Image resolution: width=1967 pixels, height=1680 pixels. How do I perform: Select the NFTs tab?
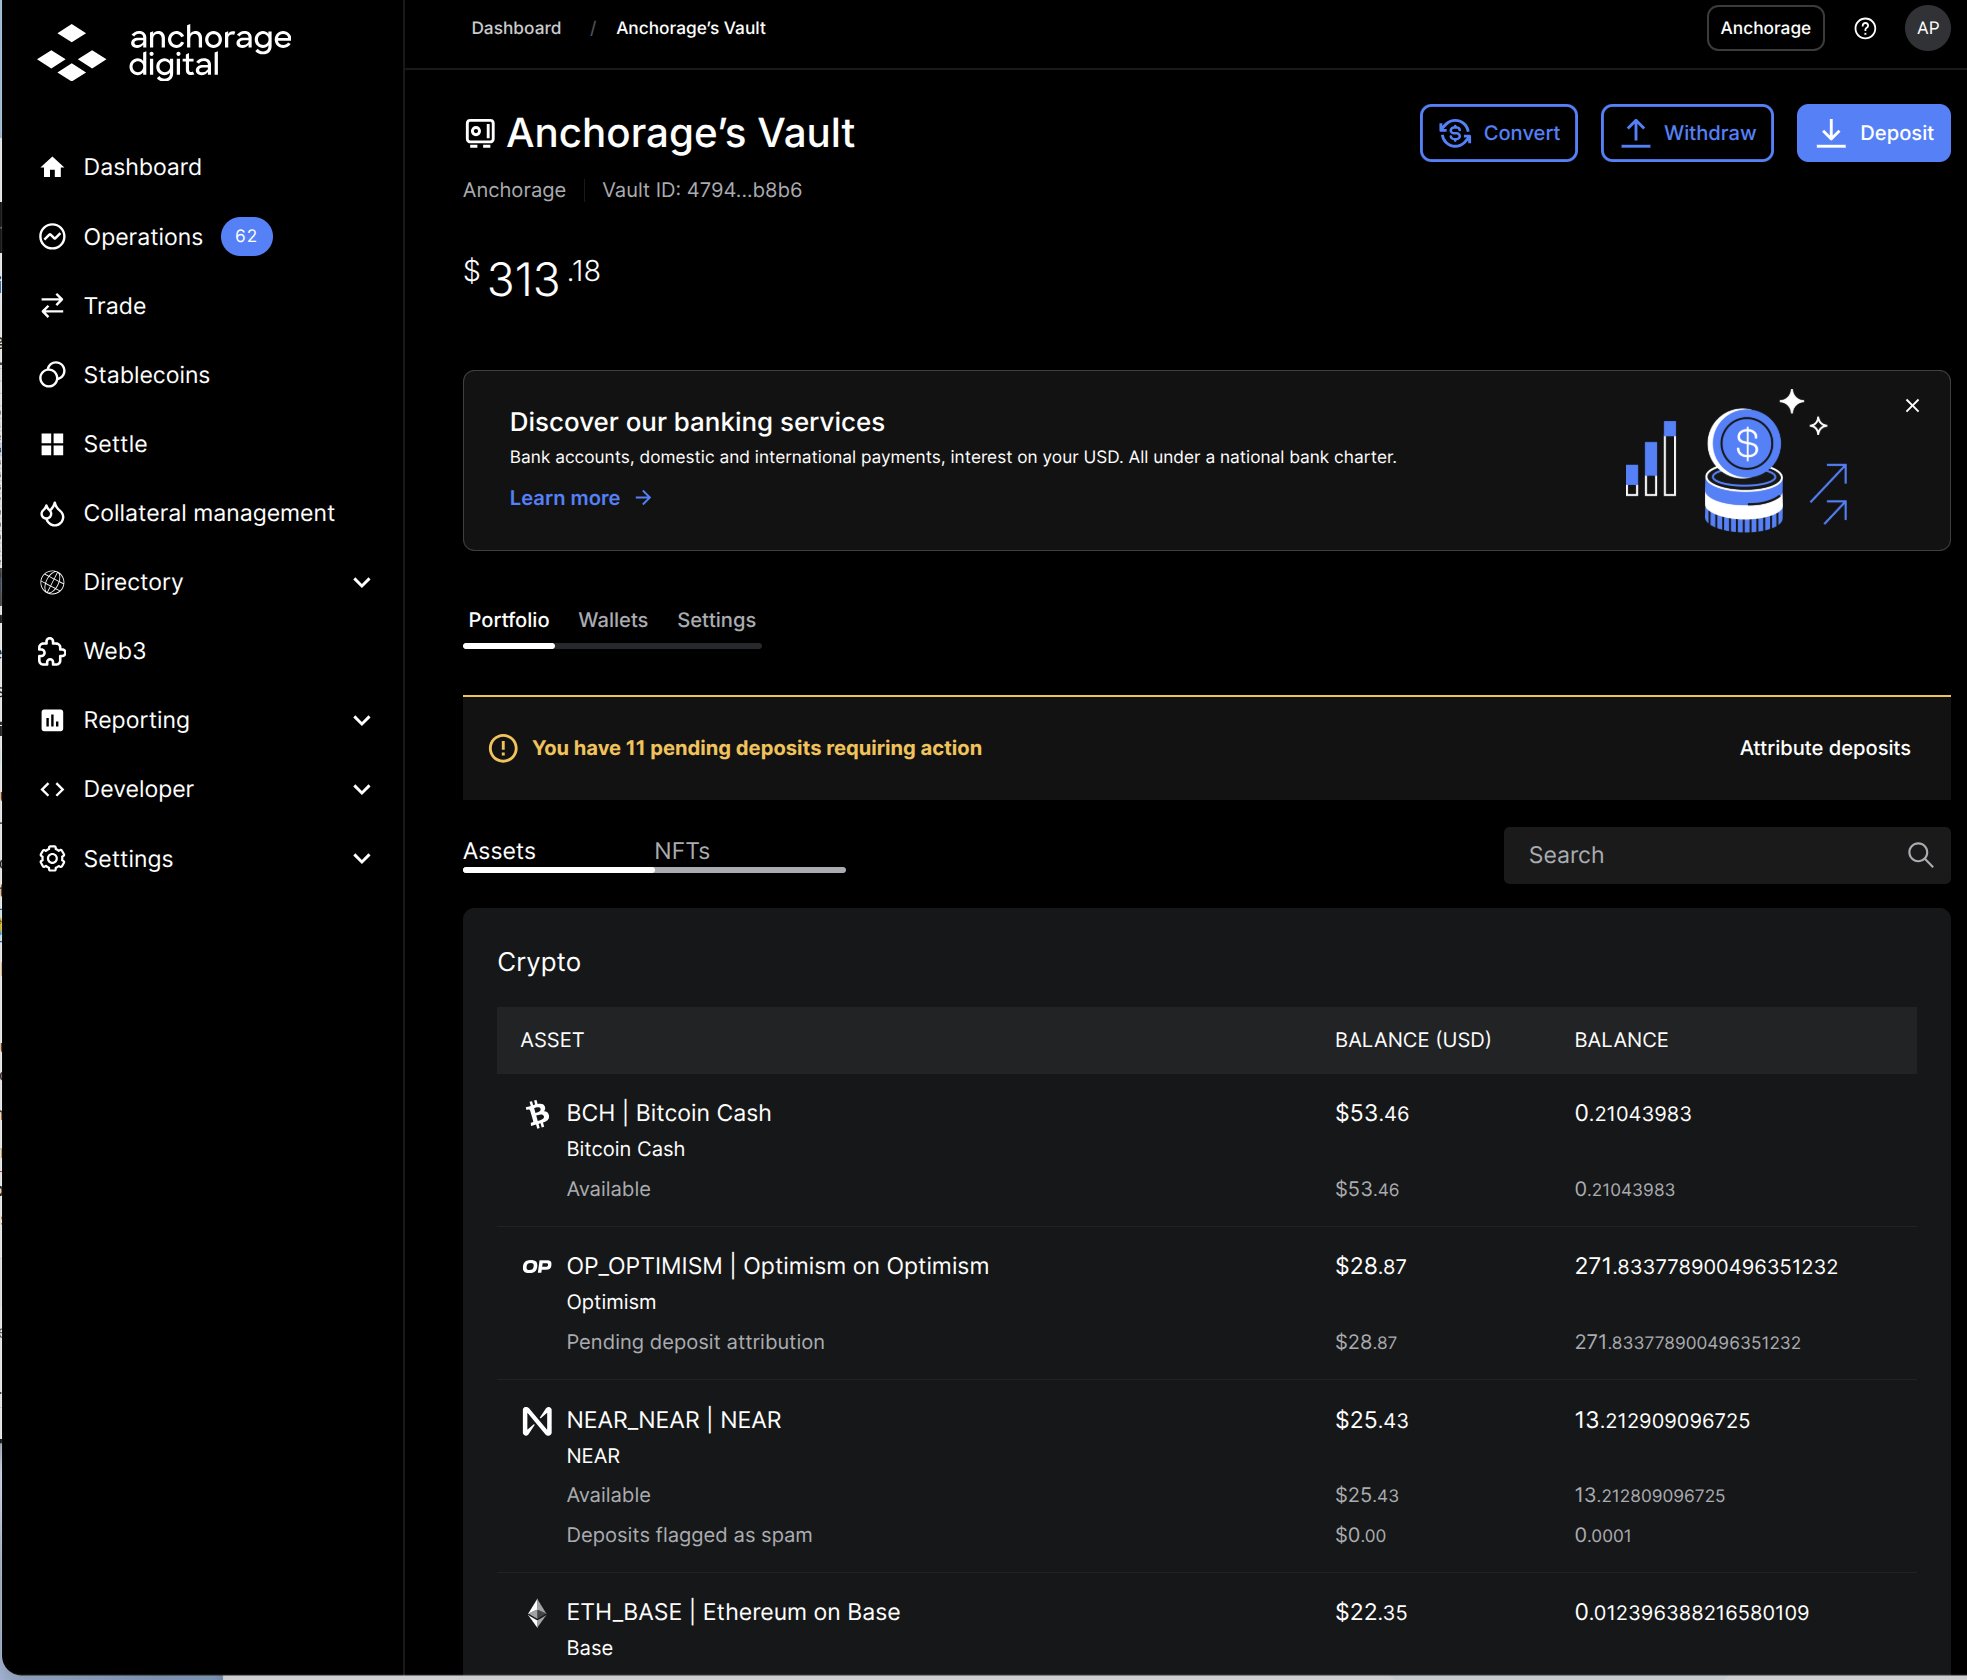click(682, 851)
